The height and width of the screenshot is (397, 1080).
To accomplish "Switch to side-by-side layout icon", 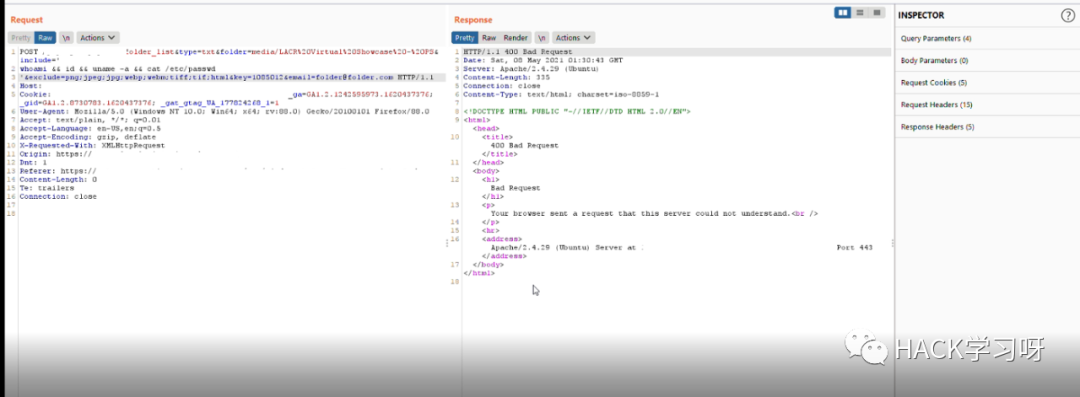I will pos(842,12).
